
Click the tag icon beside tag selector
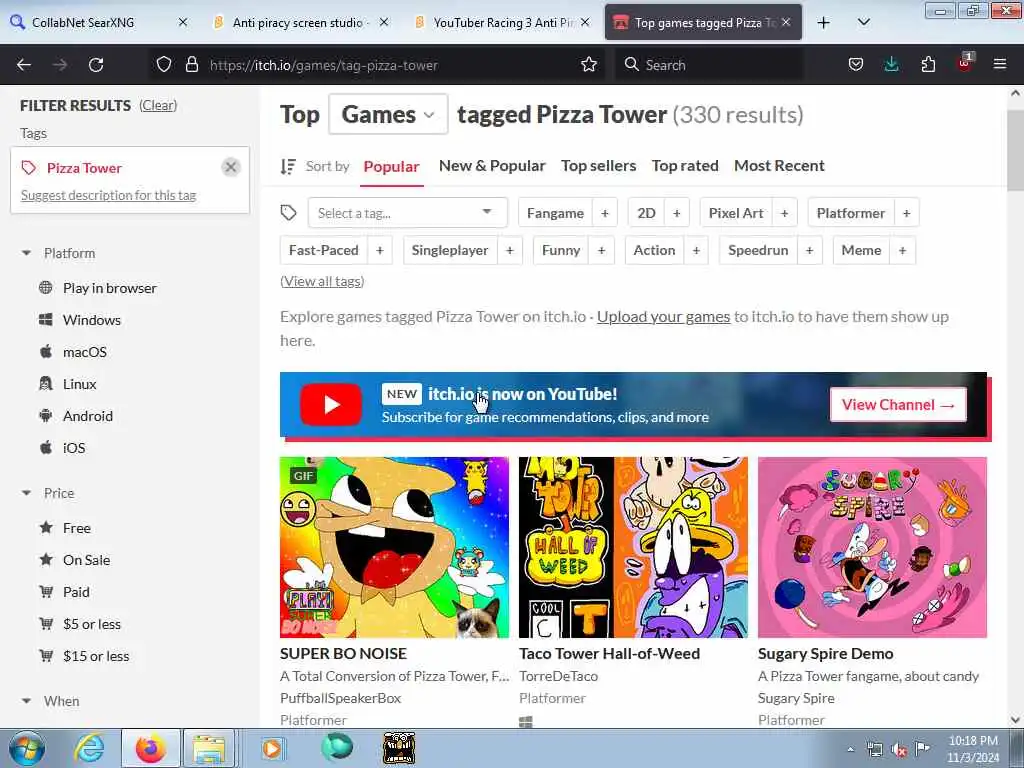pyautogui.click(x=289, y=213)
